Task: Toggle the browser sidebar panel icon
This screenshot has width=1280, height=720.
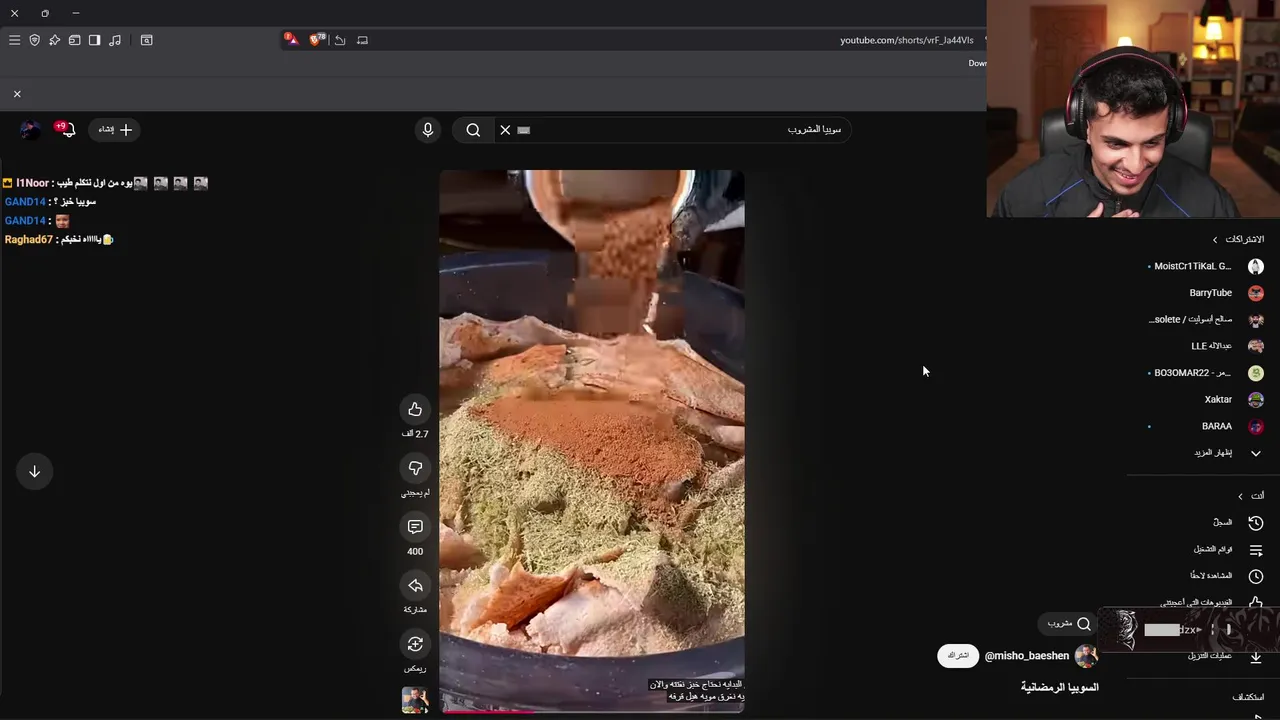Action: pyautogui.click(x=95, y=40)
